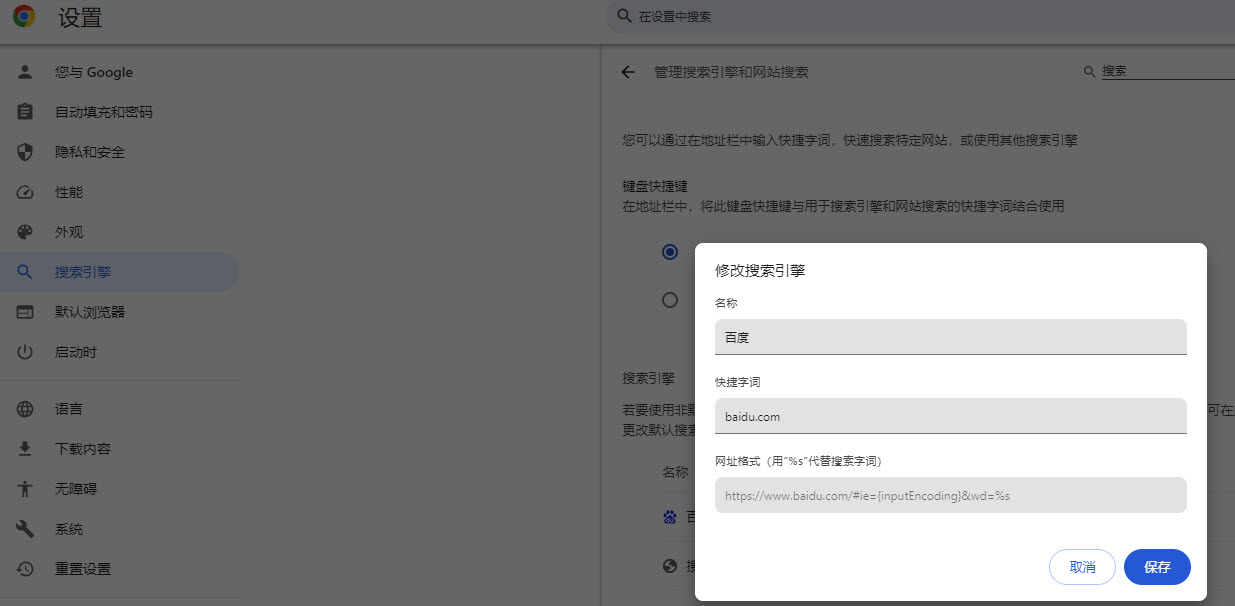The width and height of the screenshot is (1235, 606).
Task: Click the download icon for 下载内容
Action: point(26,449)
